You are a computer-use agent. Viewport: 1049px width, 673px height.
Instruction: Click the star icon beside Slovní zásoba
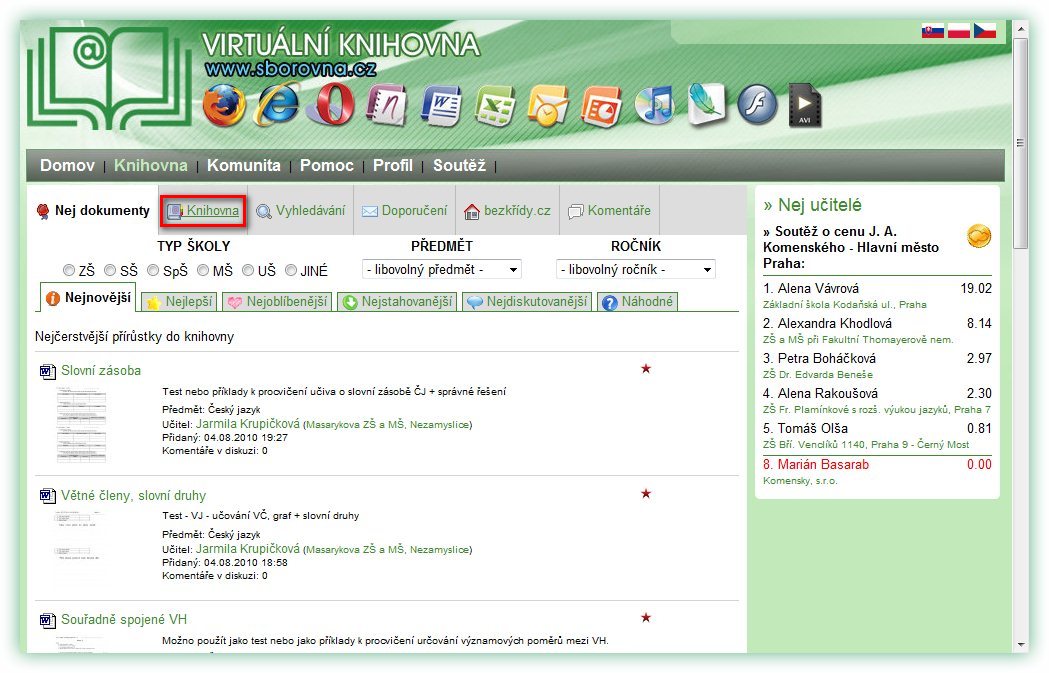pos(646,369)
